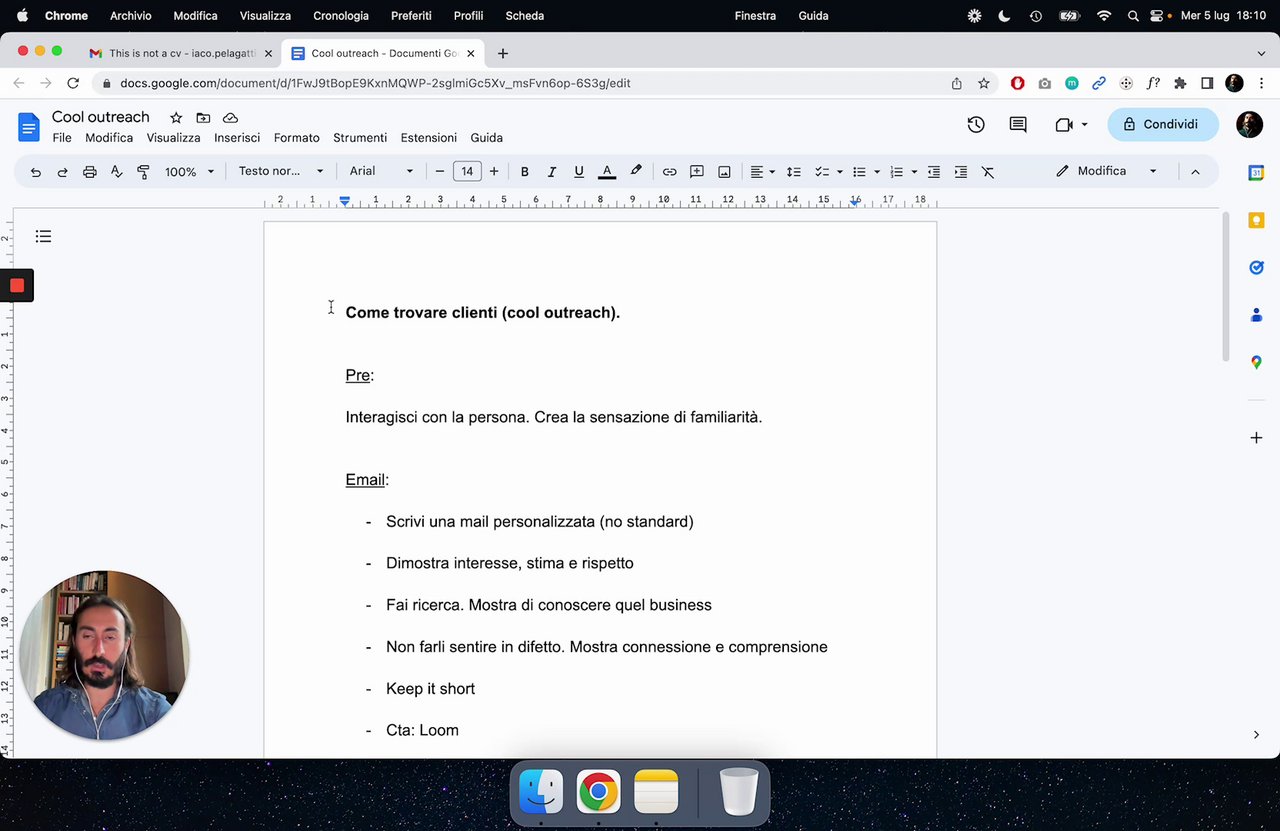Insert a link with the chain icon

(670, 172)
